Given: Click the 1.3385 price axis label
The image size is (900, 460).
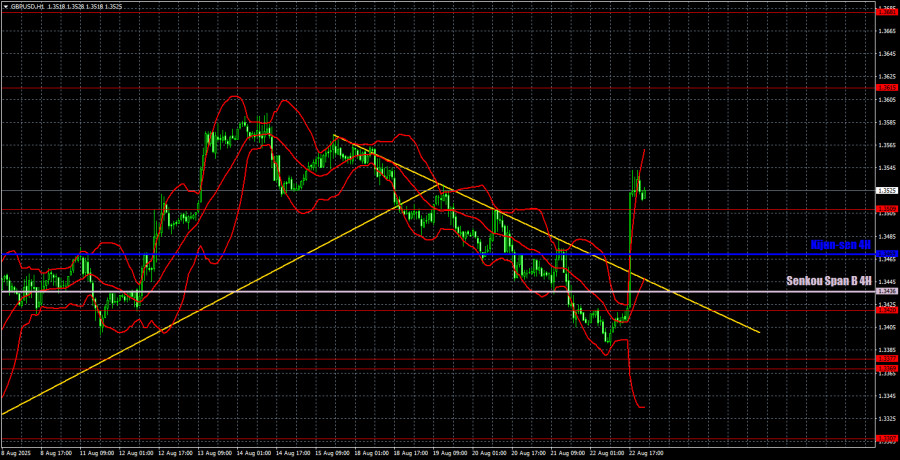Looking at the screenshot, I should [886, 350].
